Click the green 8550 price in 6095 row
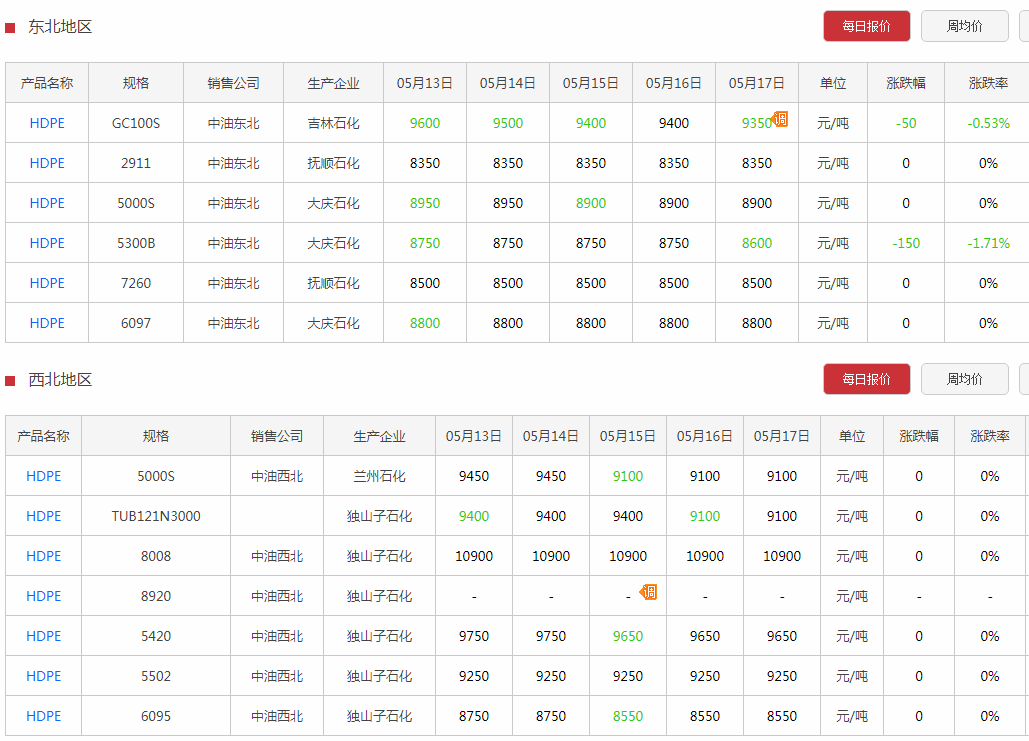 pyautogui.click(x=628, y=717)
